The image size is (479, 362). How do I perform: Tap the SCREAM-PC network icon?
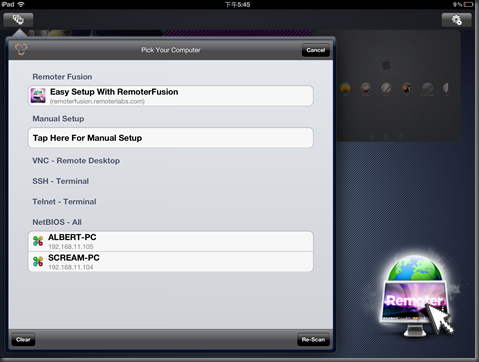coord(38,261)
